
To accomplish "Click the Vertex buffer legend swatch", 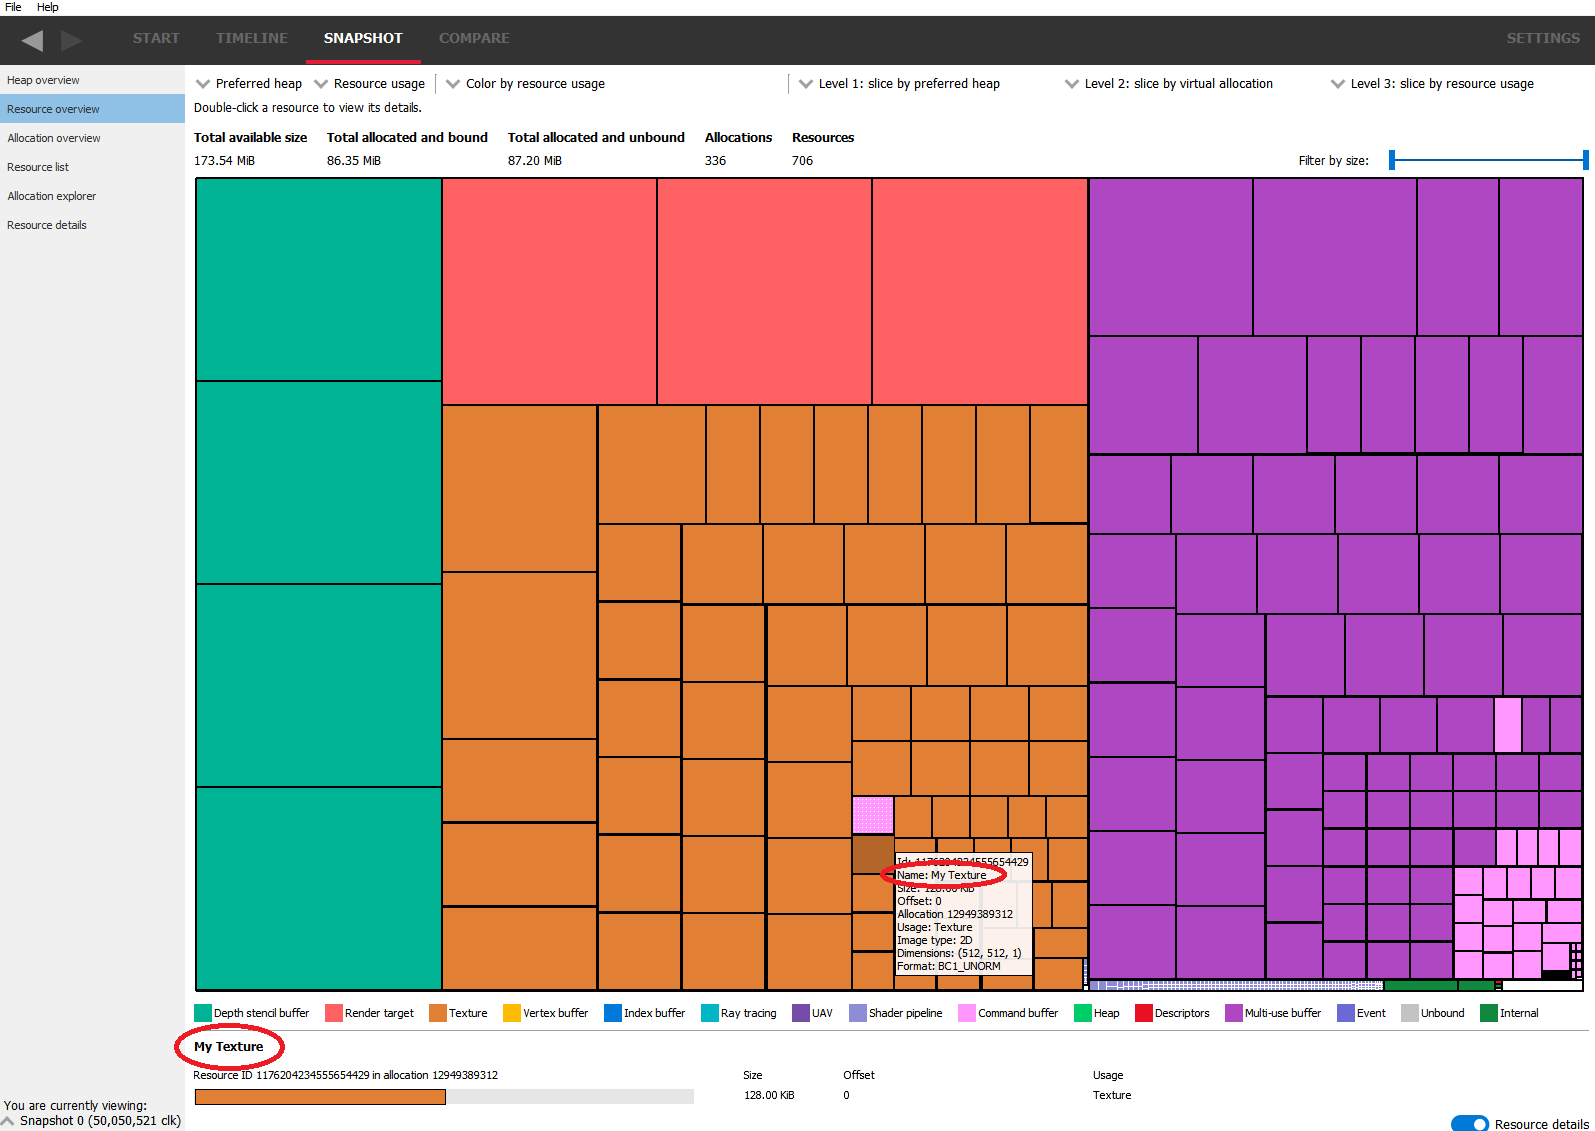I will [x=512, y=1013].
